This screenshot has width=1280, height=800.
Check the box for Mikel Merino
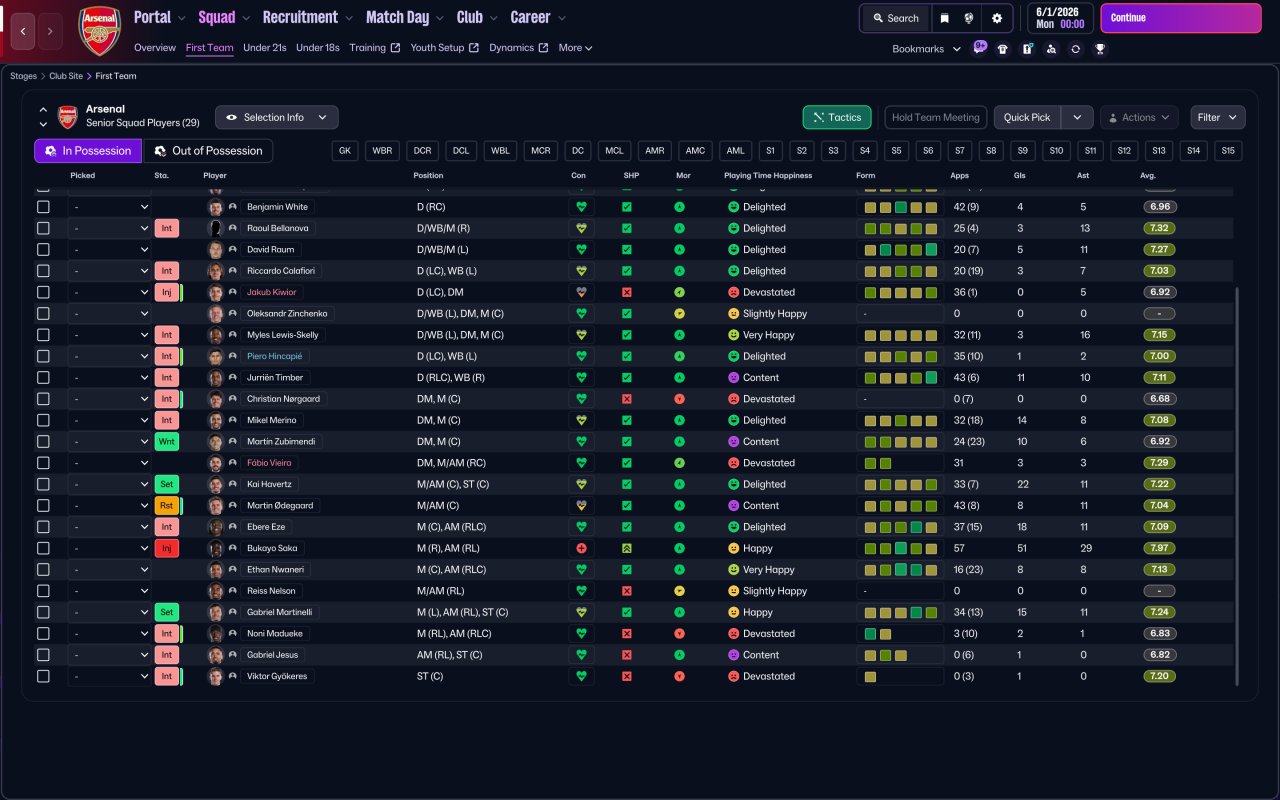43,420
